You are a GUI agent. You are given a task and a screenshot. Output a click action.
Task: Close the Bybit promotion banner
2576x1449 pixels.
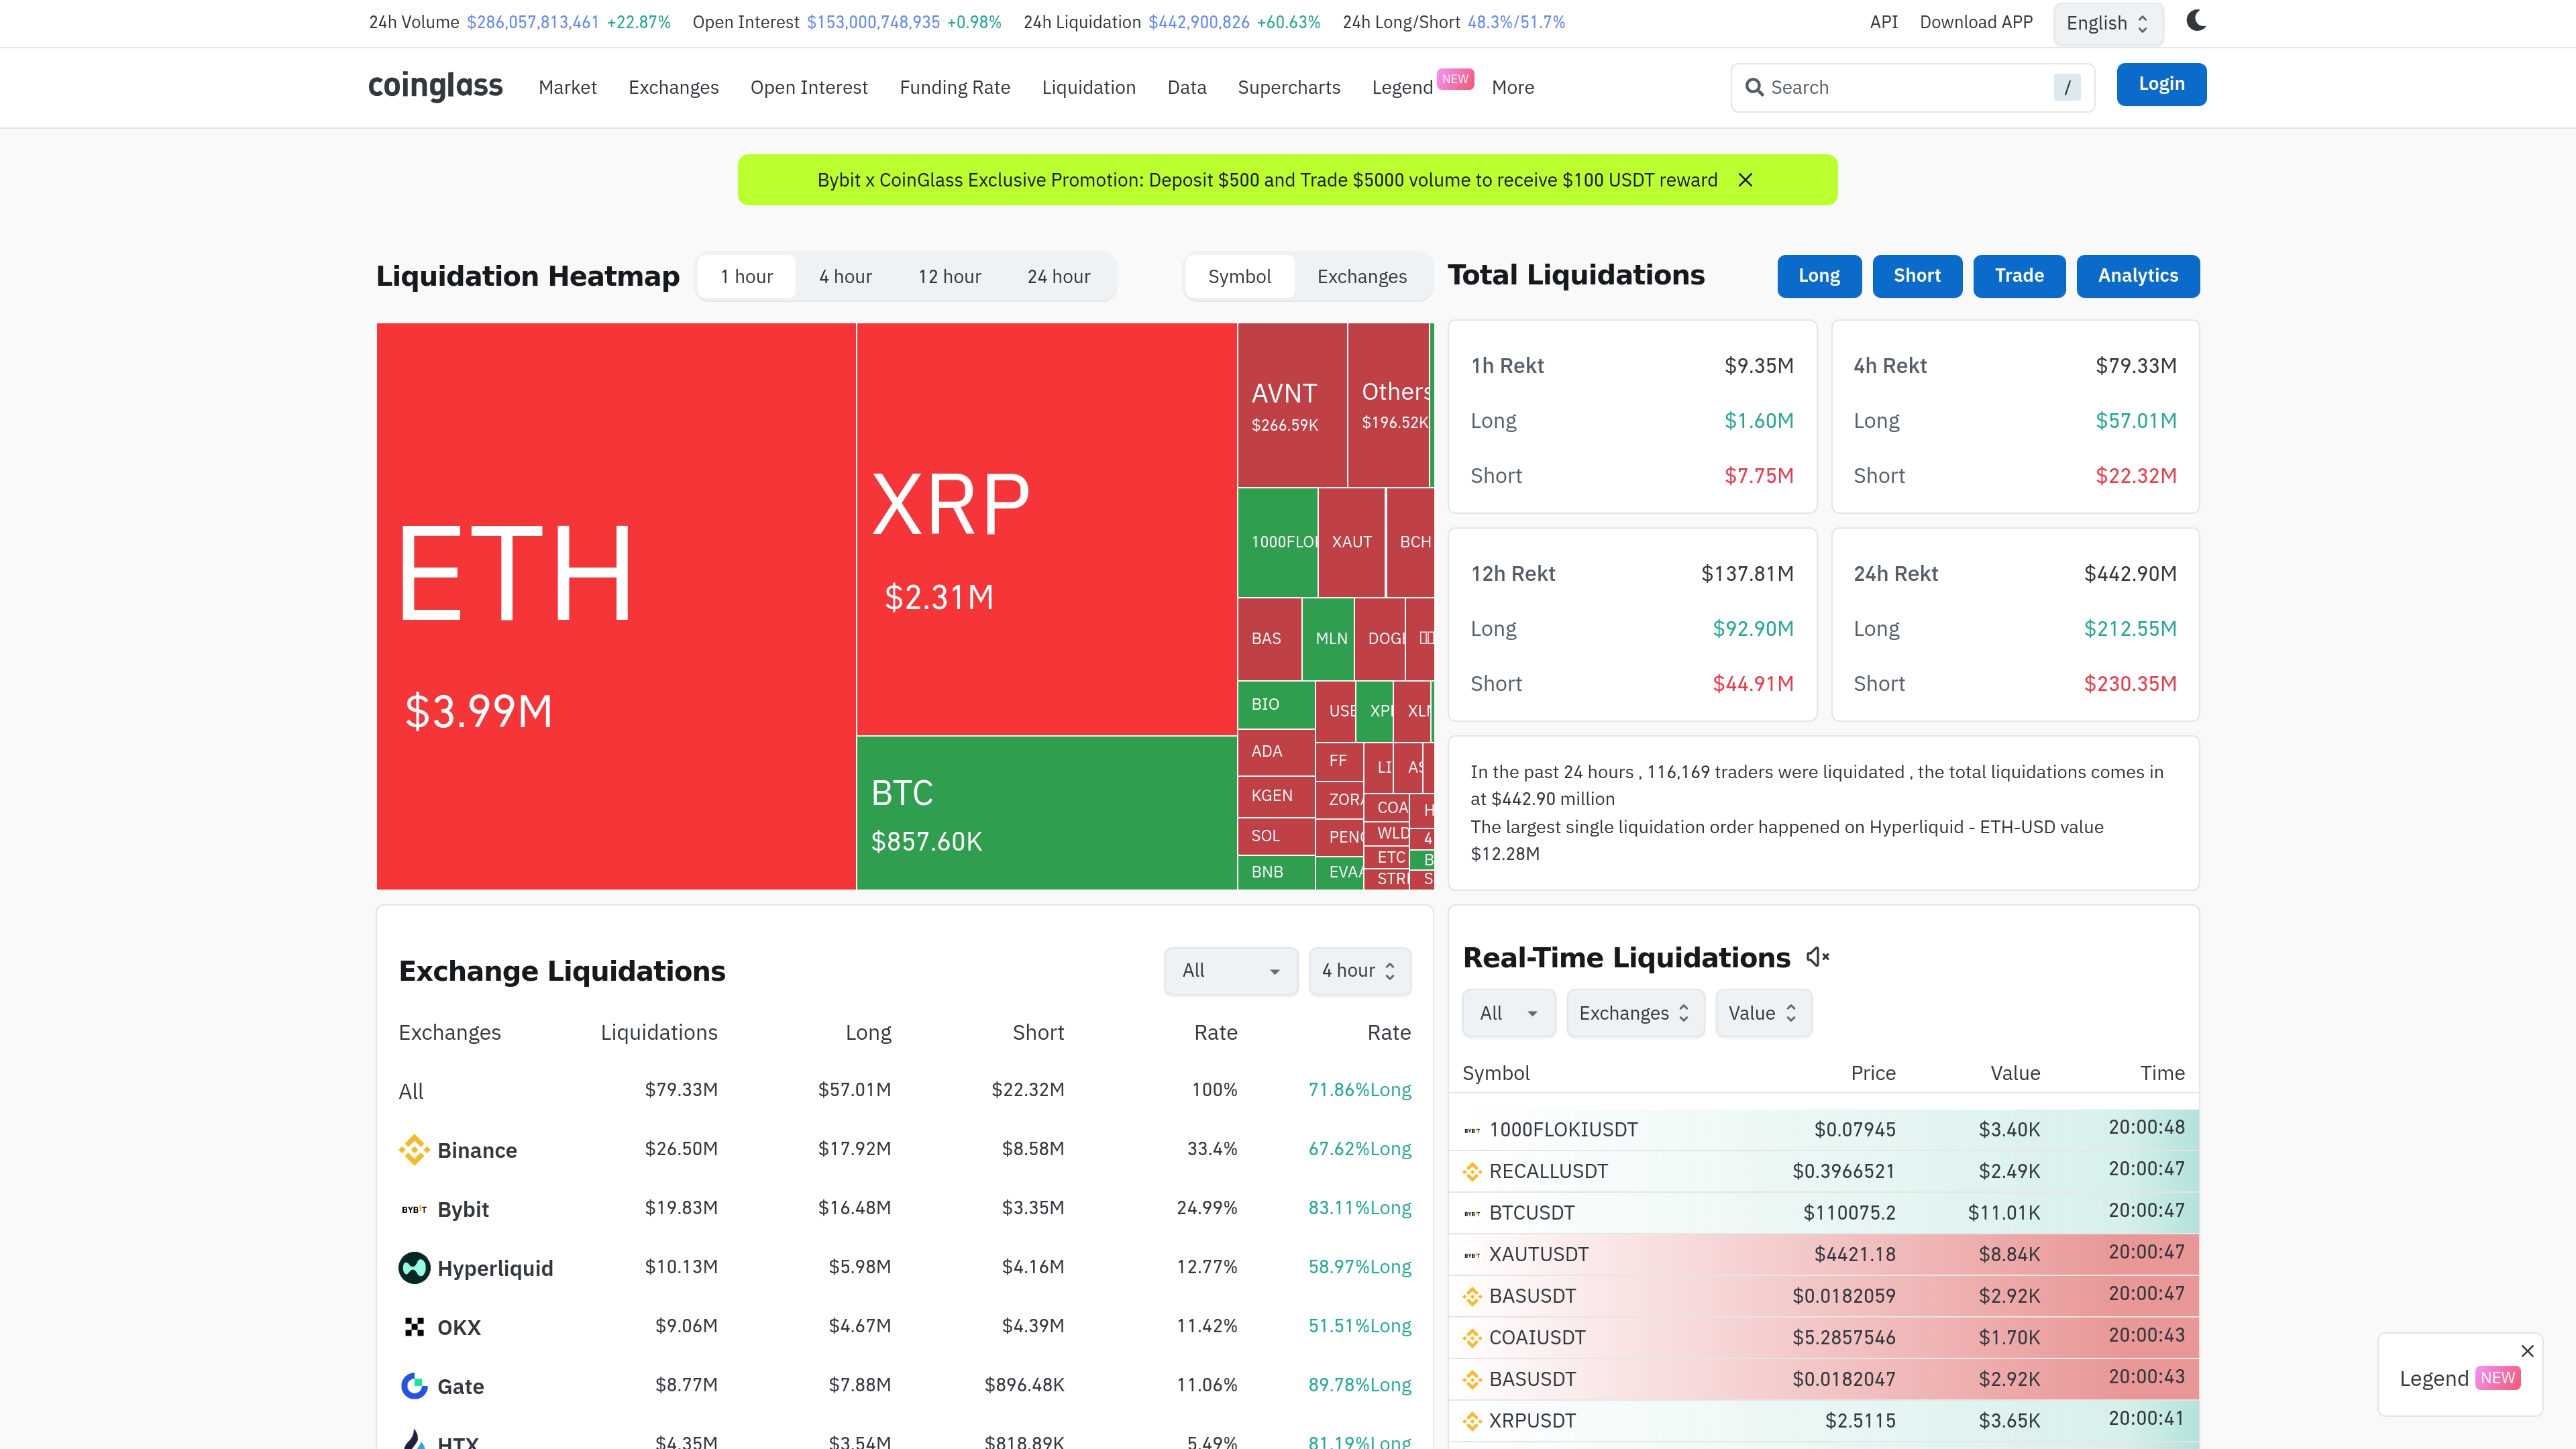[x=1745, y=180]
